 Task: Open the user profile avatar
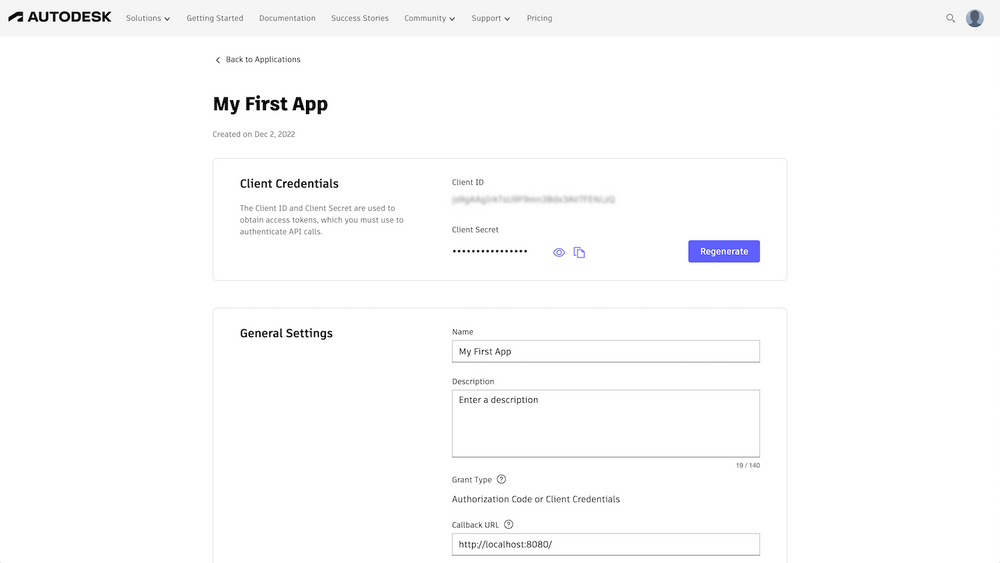coord(974,18)
